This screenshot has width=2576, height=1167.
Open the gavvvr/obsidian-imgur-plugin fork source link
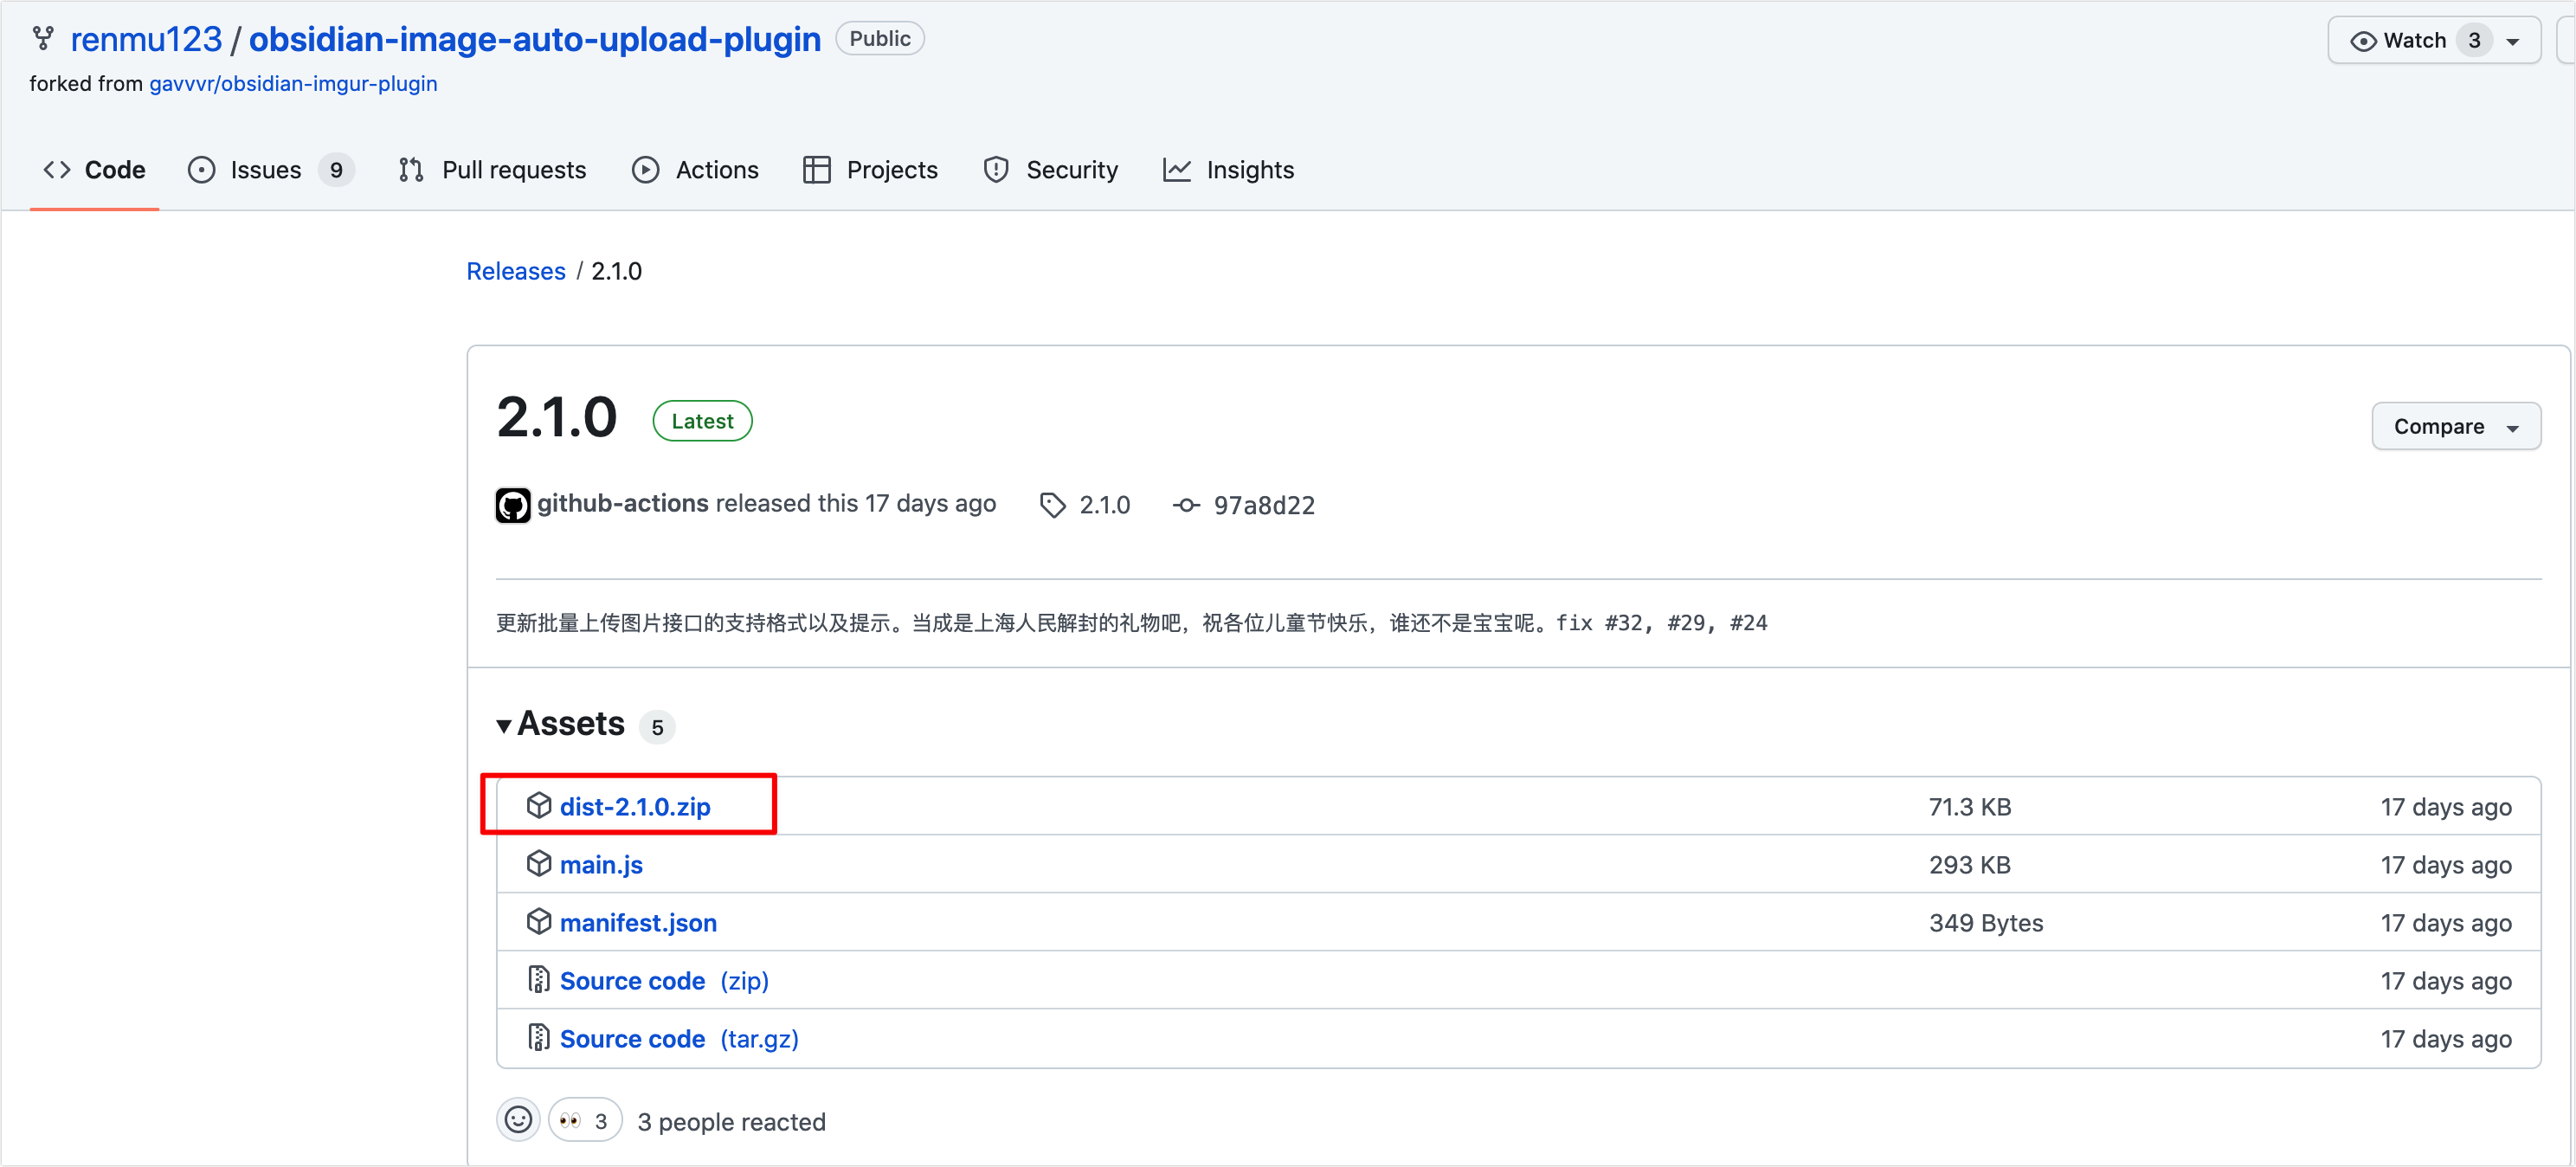(293, 84)
